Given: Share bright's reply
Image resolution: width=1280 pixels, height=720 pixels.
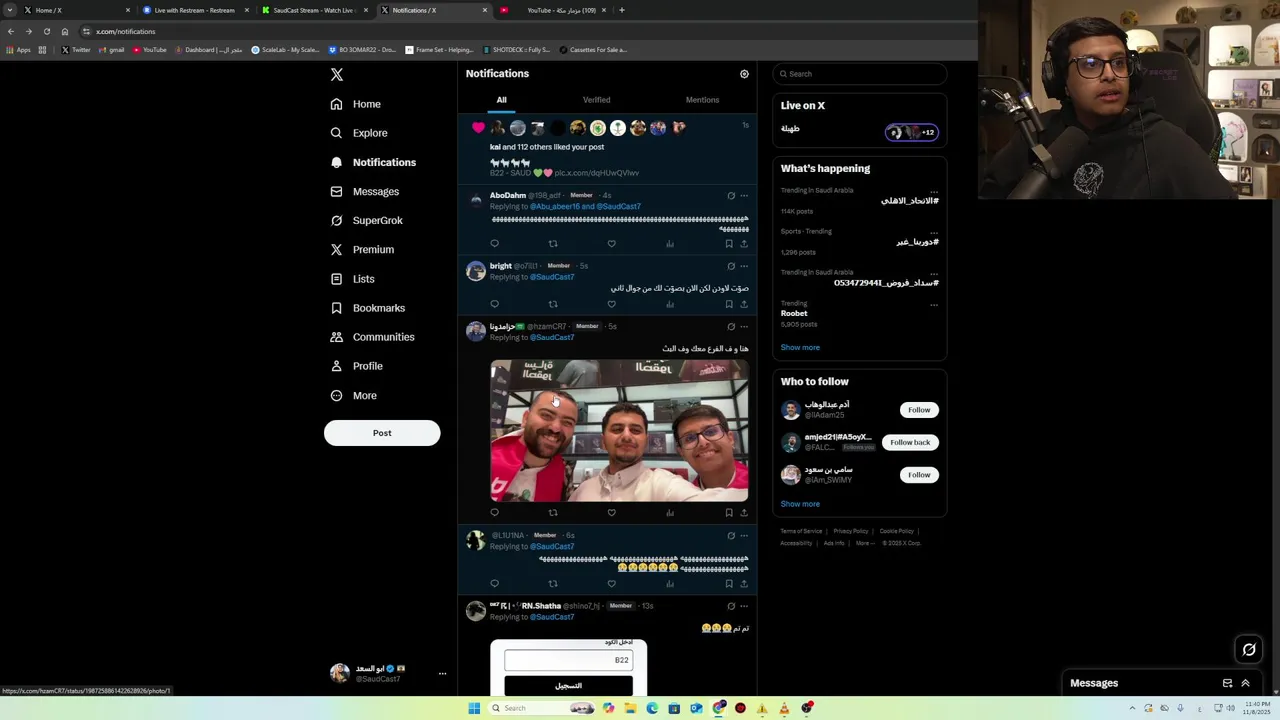Looking at the screenshot, I should tap(744, 304).
